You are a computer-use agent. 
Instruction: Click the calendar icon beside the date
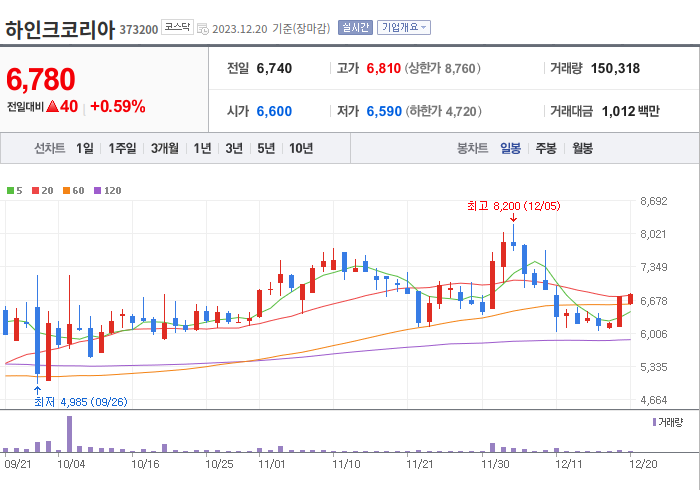tap(203, 29)
